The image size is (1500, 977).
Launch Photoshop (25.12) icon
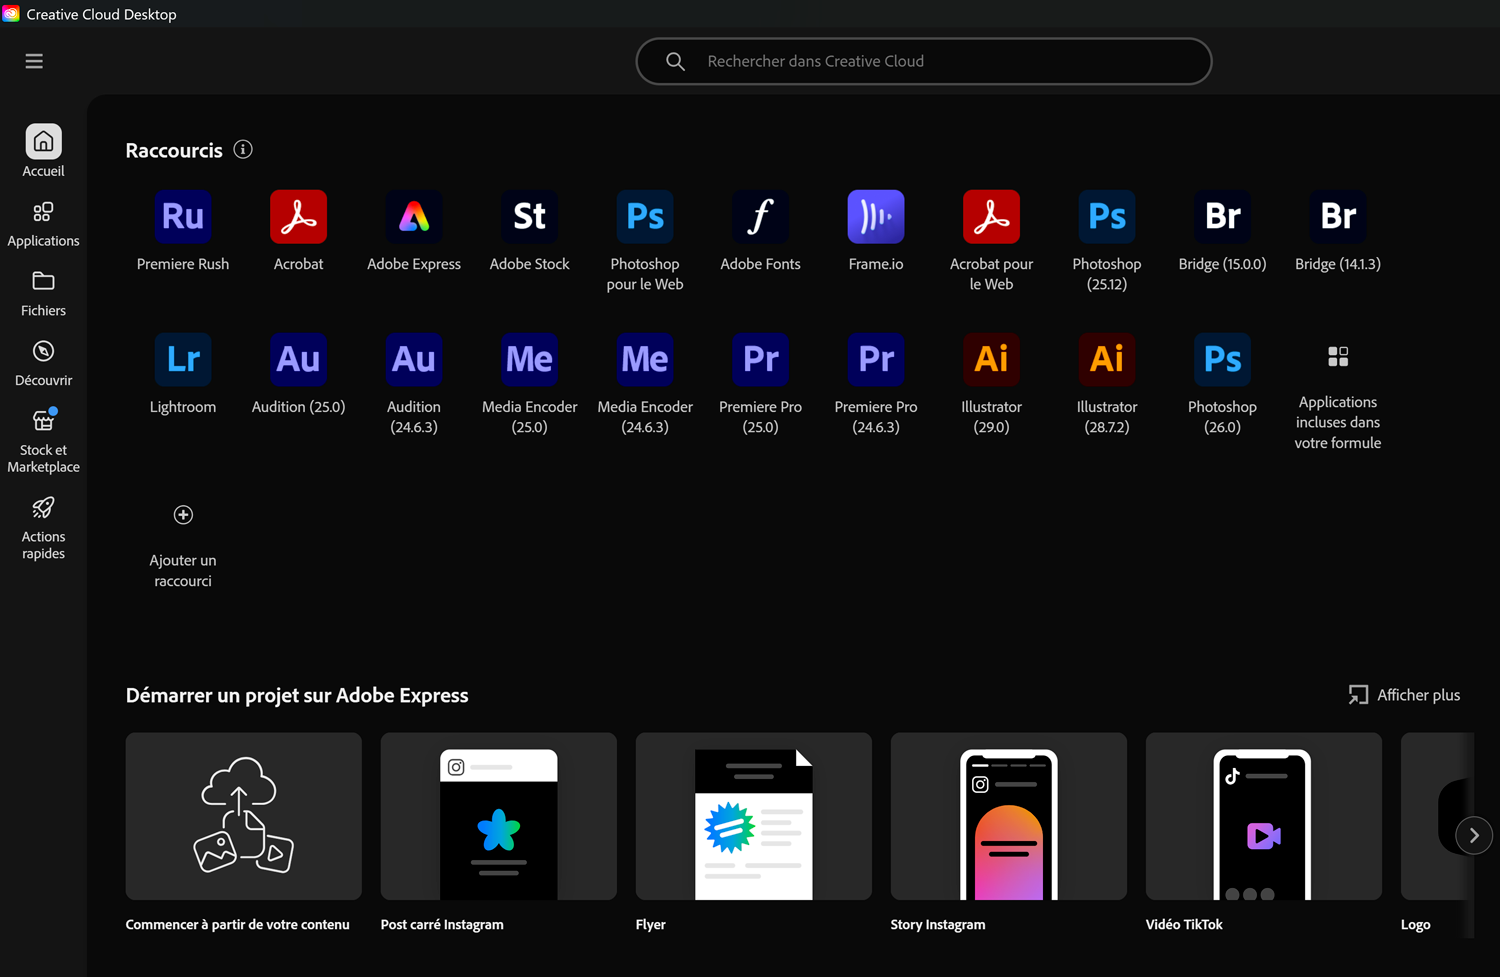[1107, 217]
